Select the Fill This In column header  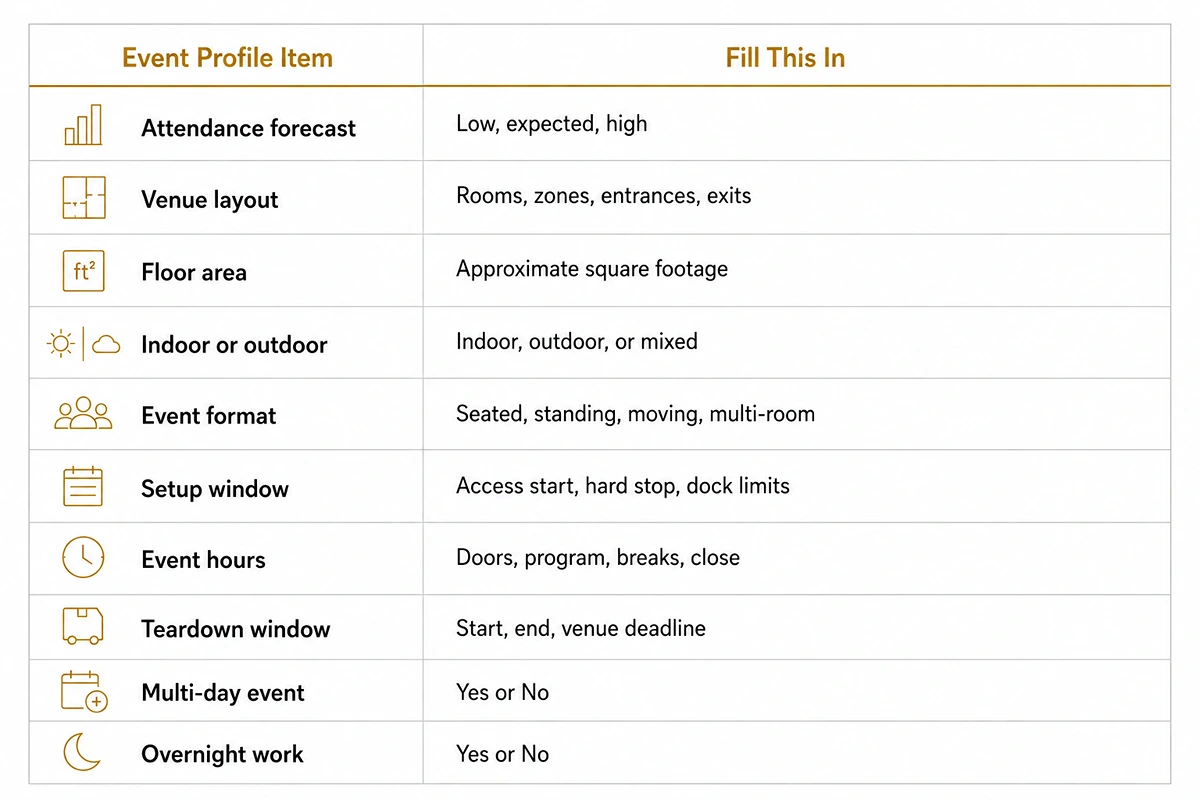(x=785, y=58)
